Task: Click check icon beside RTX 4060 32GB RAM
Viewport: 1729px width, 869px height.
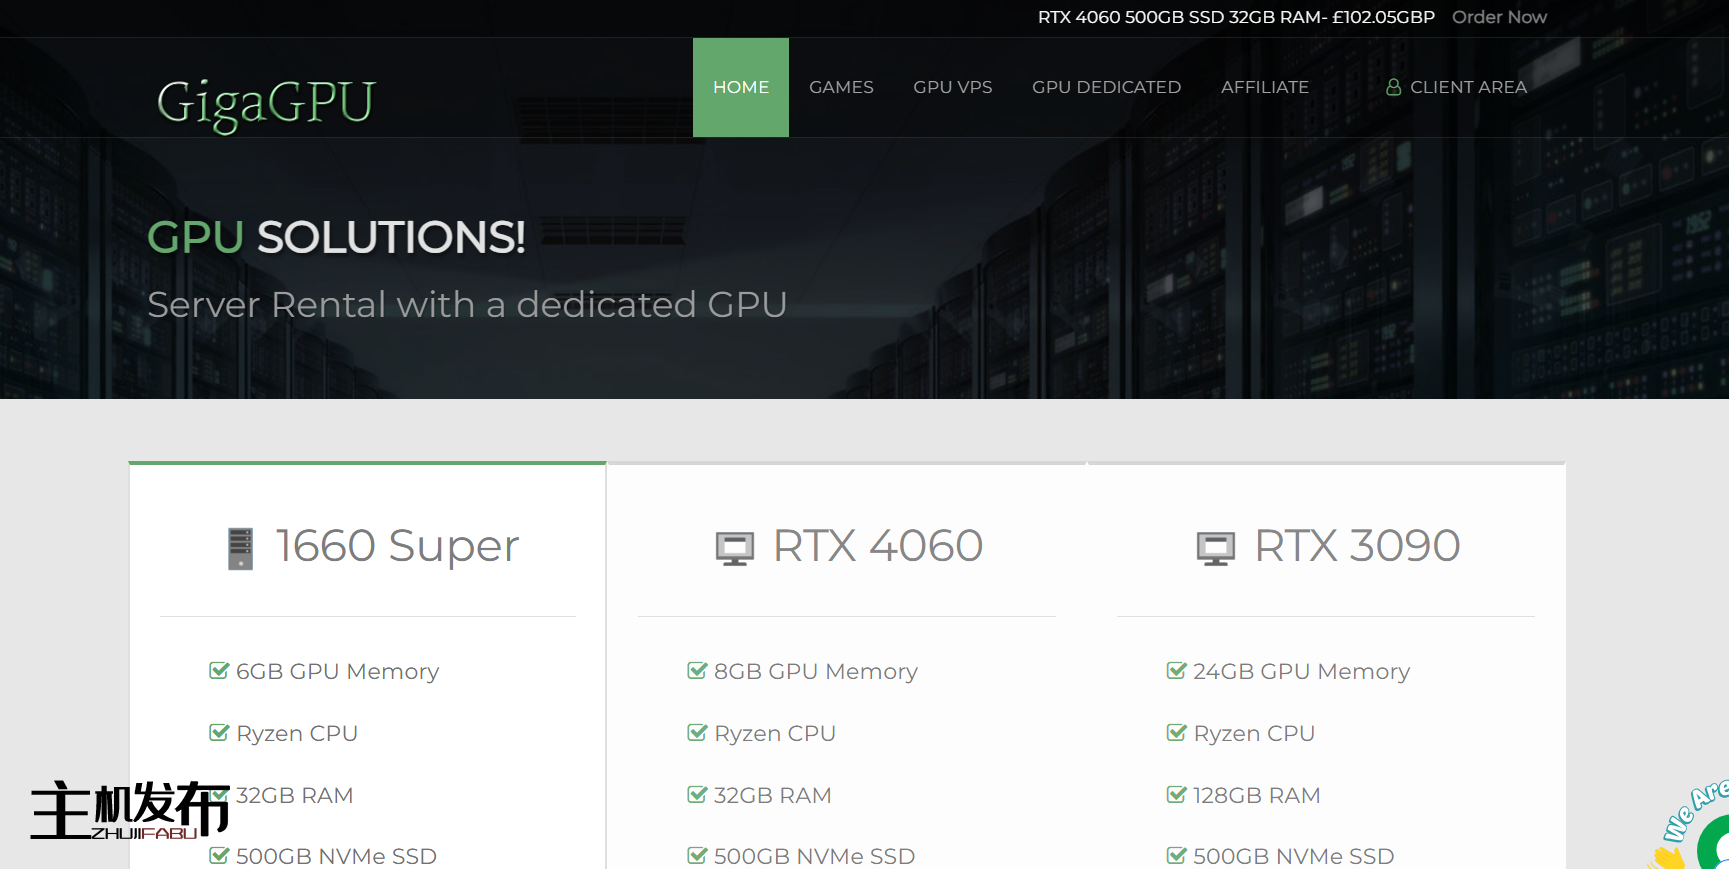Action: point(697,795)
